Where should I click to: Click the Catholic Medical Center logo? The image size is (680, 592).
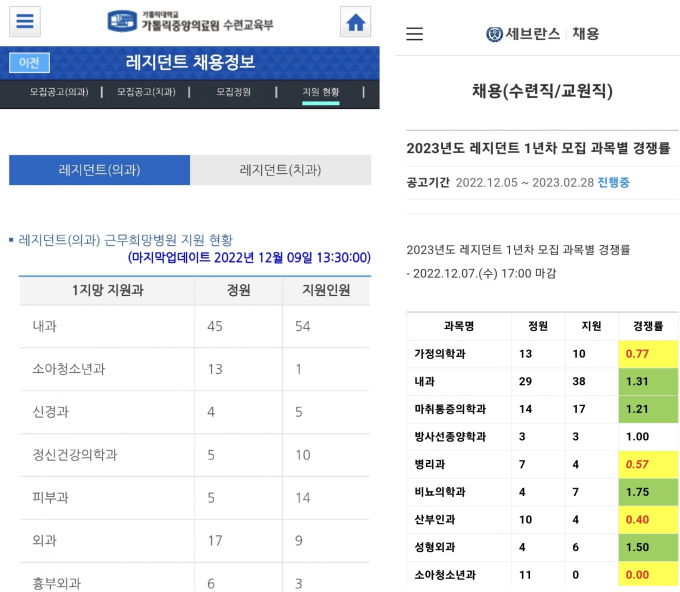click(x=190, y=21)
